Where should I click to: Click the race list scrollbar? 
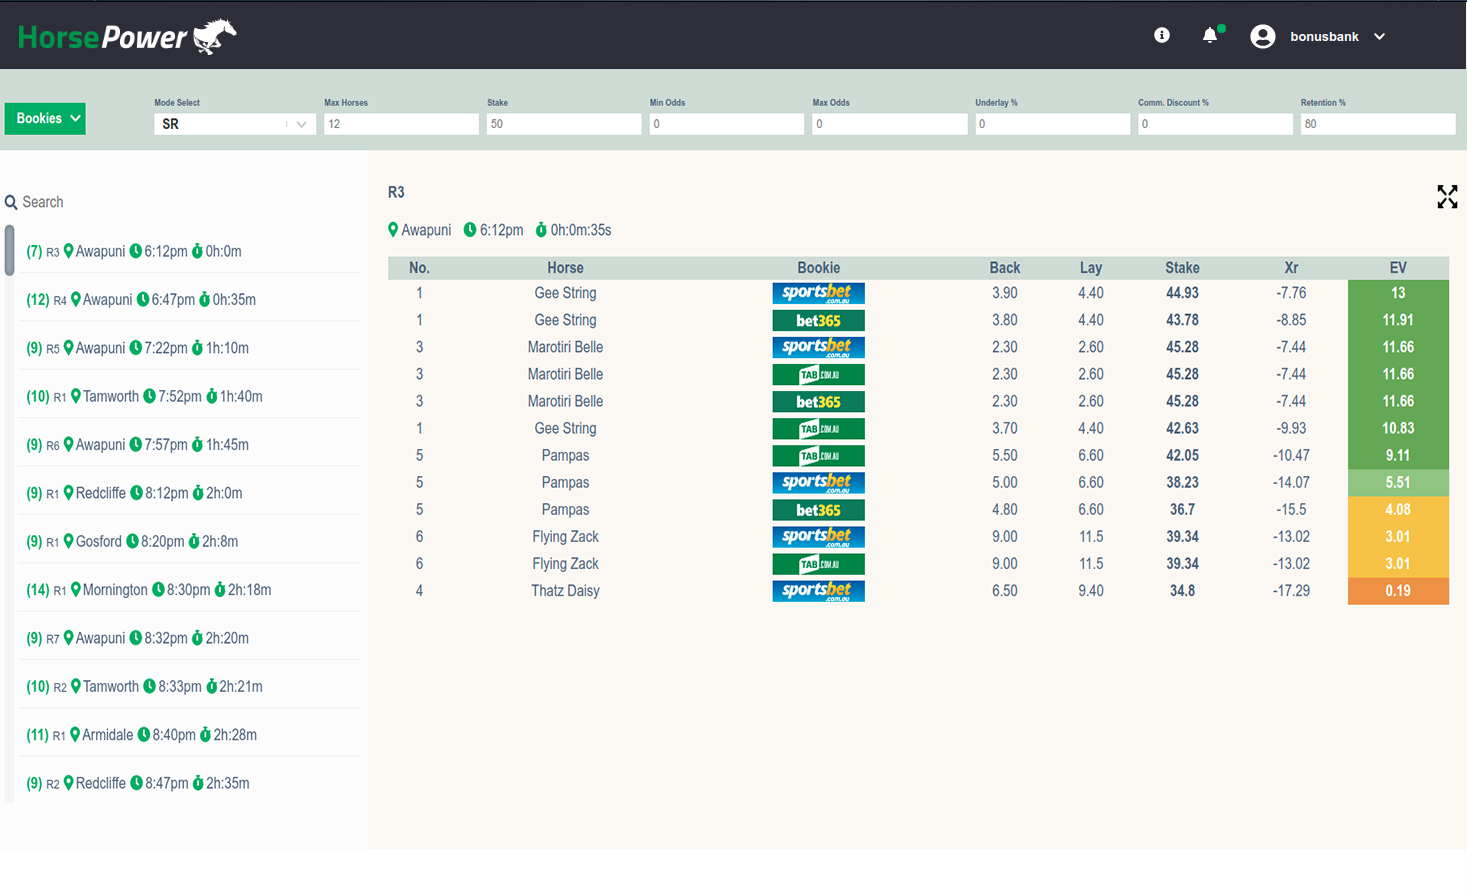point(9,250)
